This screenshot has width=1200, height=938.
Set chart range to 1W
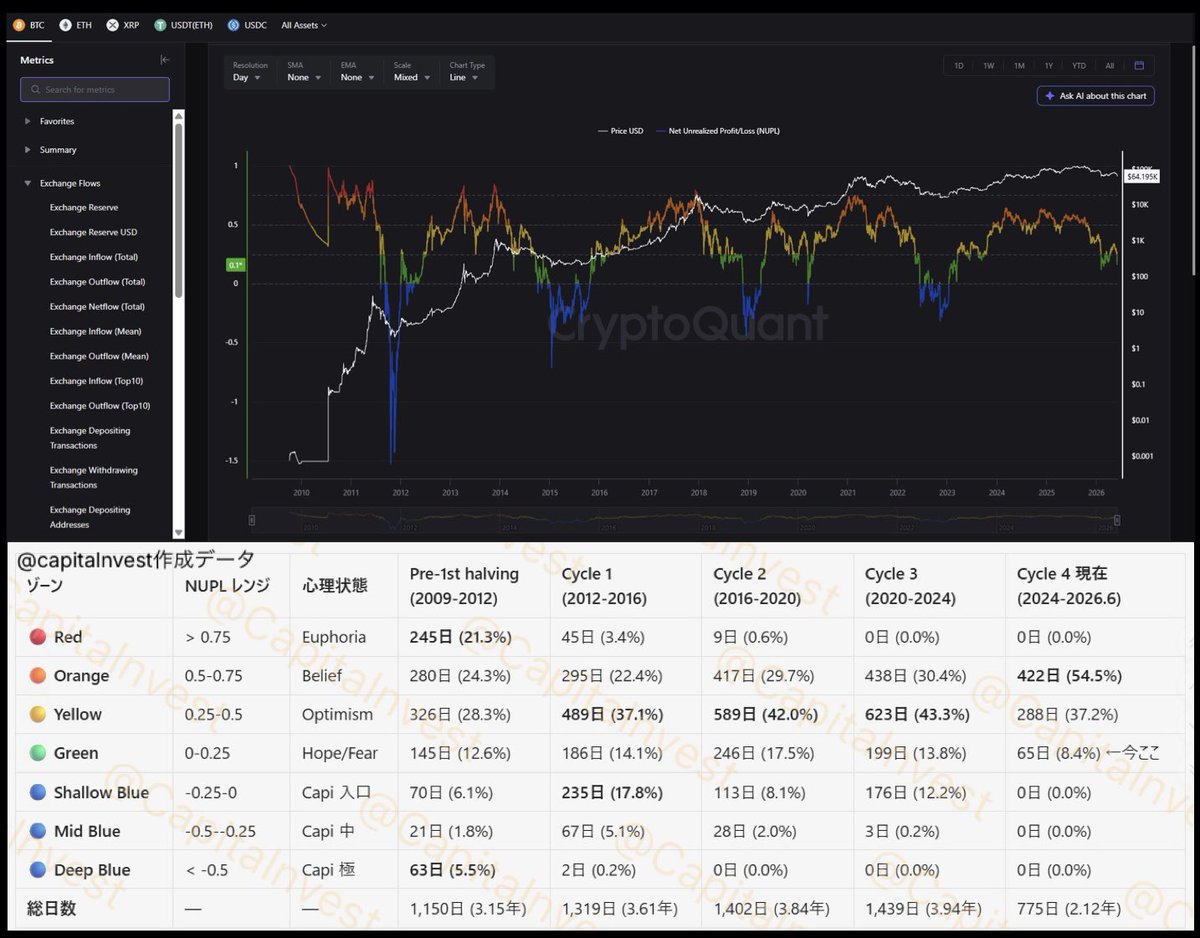(x=989, y=66)
